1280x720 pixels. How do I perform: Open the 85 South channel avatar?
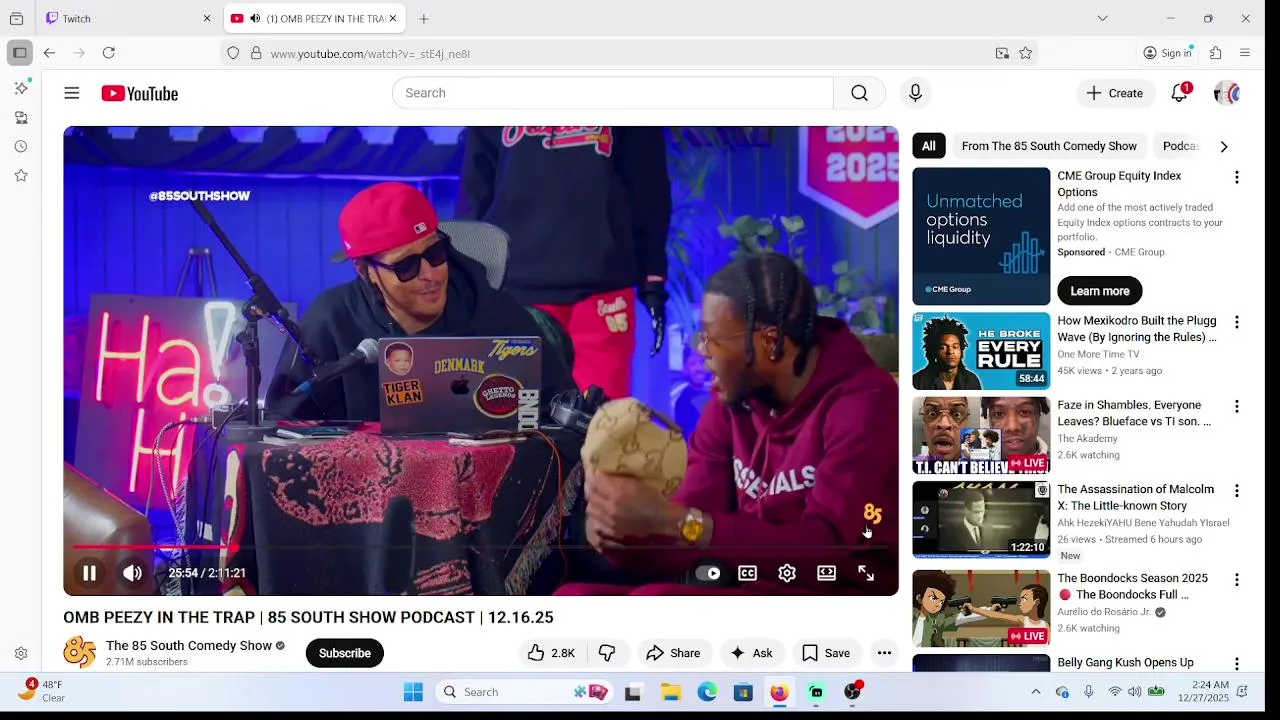pos(80,653)
